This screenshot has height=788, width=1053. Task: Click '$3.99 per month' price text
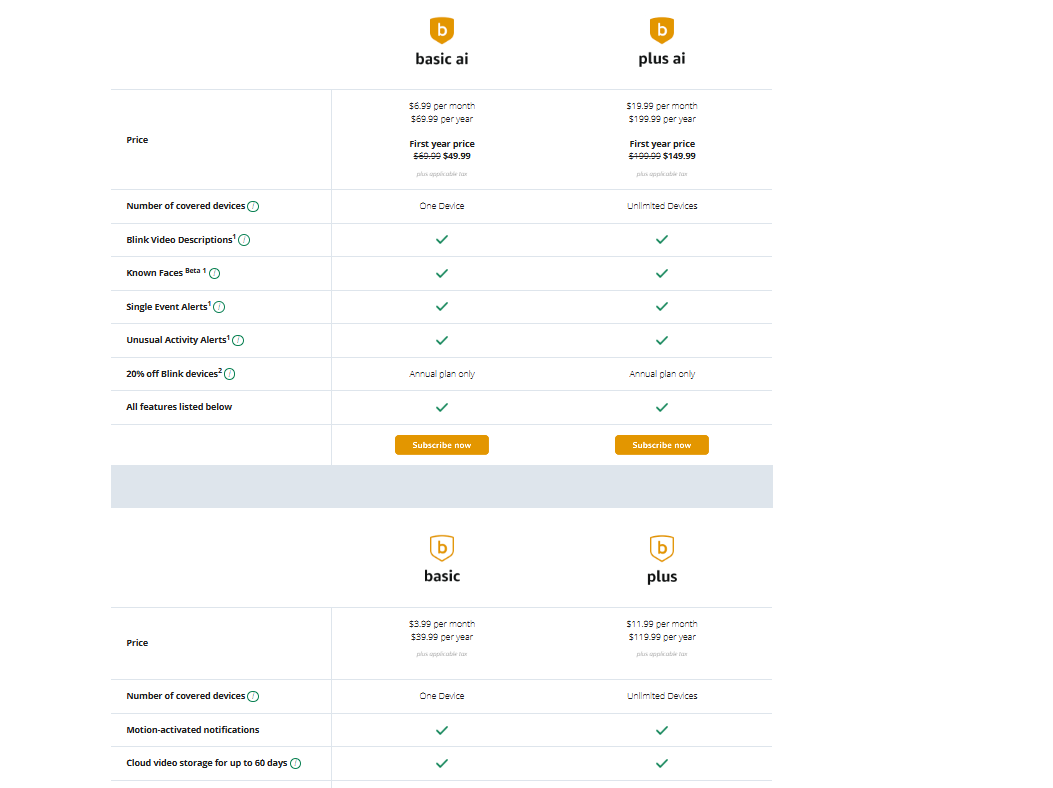click(442, 624)
